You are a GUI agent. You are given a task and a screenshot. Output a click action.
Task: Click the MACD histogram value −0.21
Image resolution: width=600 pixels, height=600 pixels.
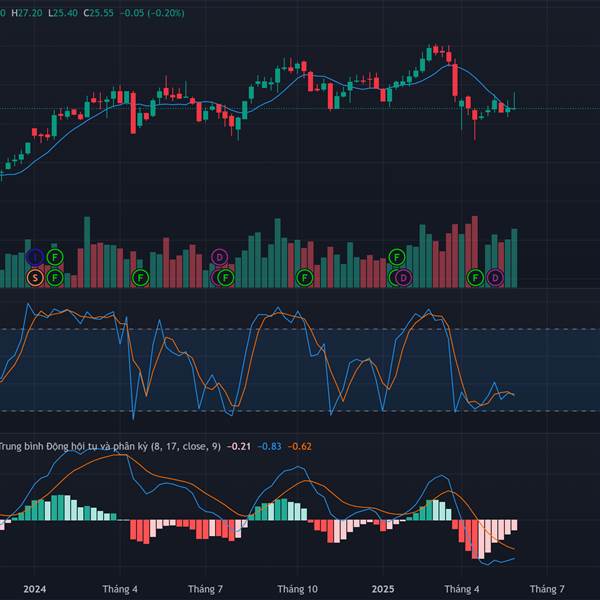tap(239, 447)
